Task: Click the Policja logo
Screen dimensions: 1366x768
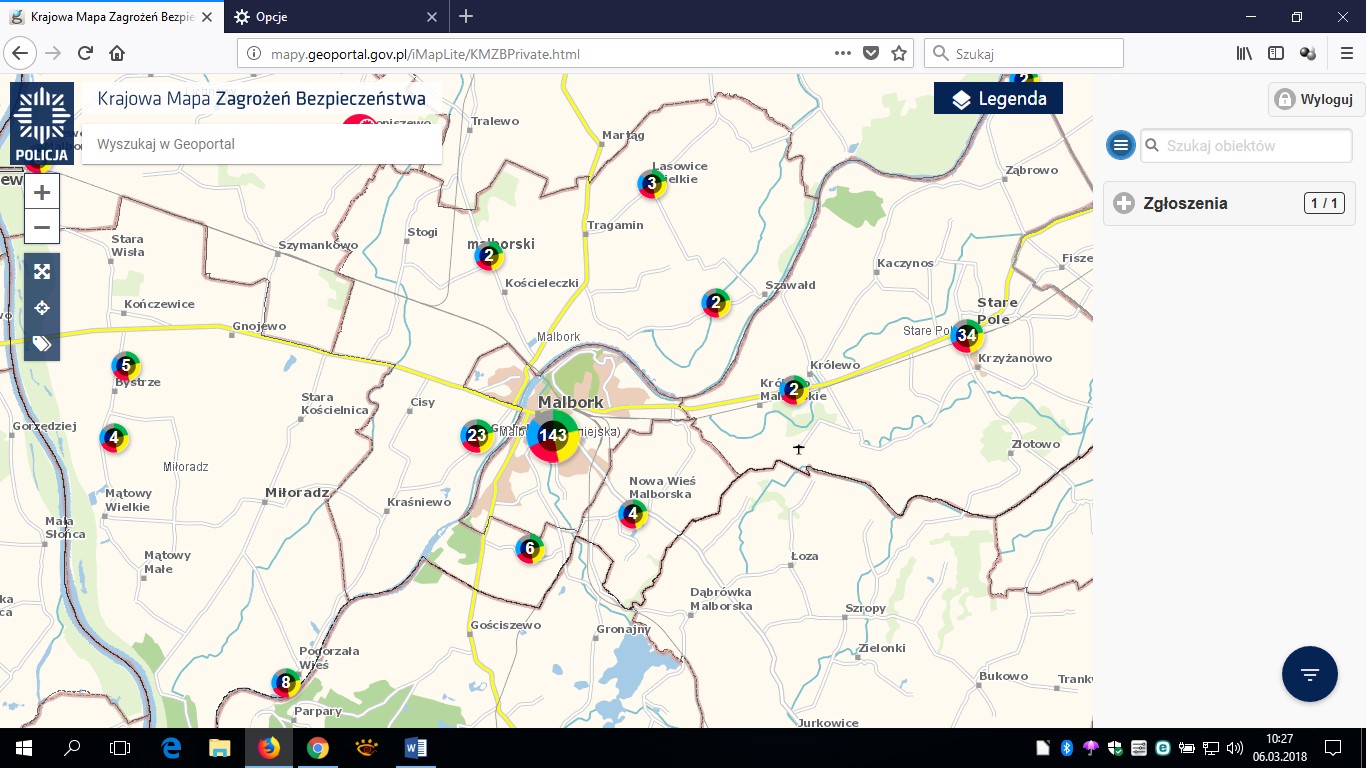Action: tap(42, 124)
